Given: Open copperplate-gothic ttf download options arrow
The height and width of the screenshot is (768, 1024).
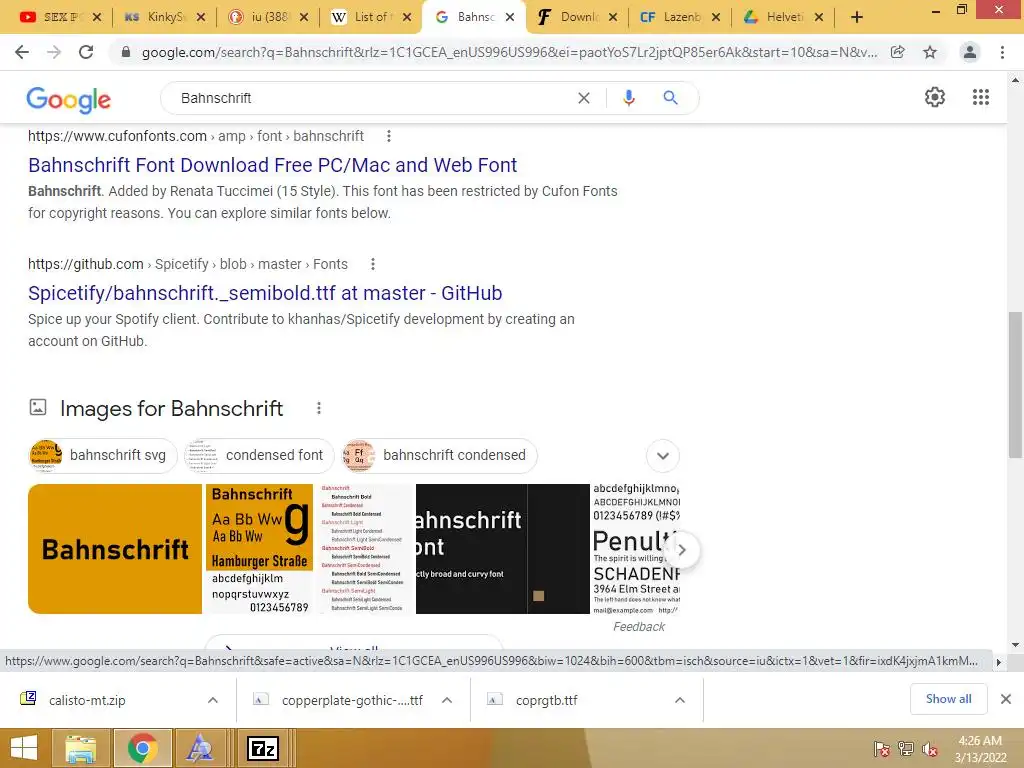Looking at the screenshot, I should point(447,700).
